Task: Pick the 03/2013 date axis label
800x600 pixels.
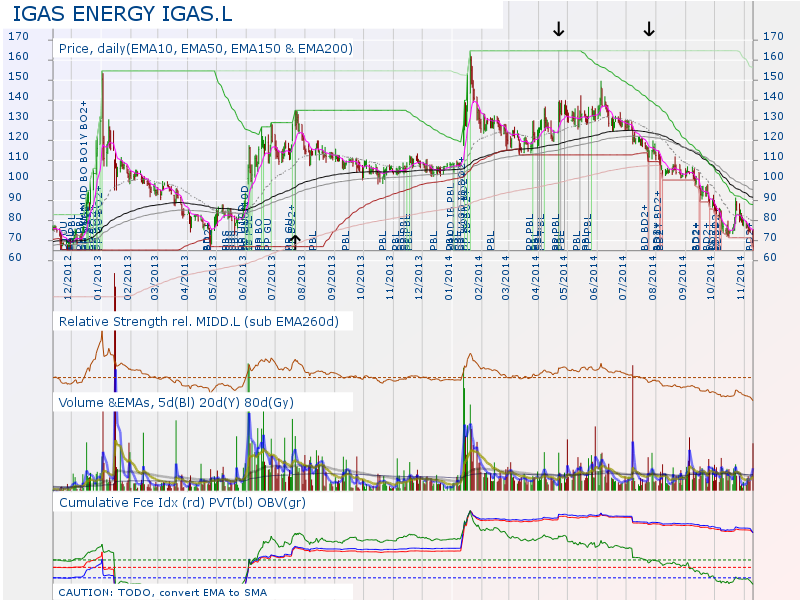Action: [155, 278]
